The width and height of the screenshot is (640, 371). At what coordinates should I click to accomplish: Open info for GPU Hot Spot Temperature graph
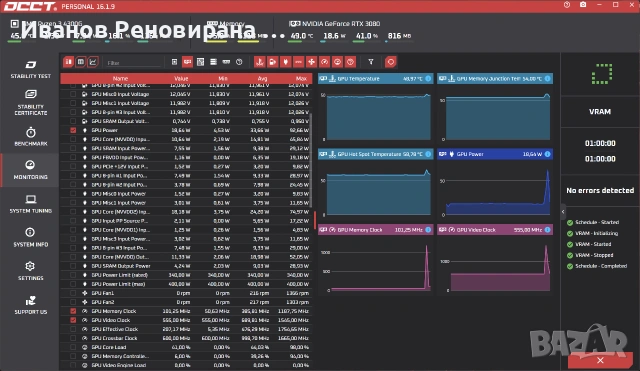428,154
